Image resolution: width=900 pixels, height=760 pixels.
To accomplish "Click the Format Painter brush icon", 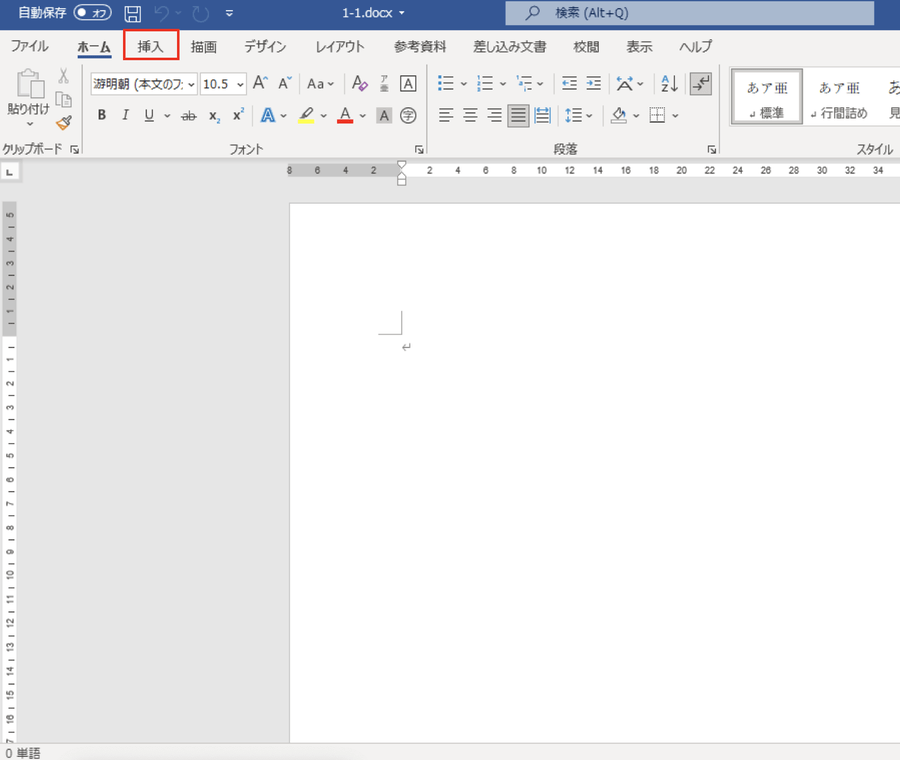I will click(x=64, y=122).
